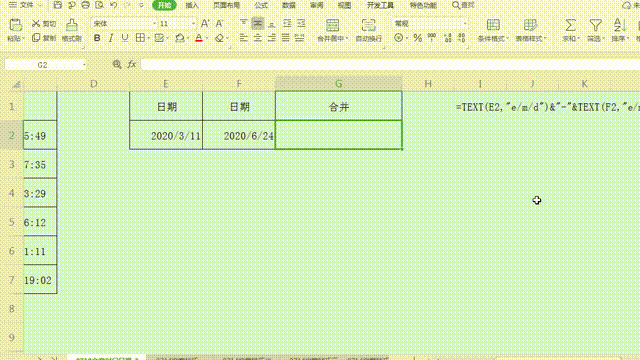Click the distributed alignment icon
Screen dimensions: 640x360
point(300,38)
